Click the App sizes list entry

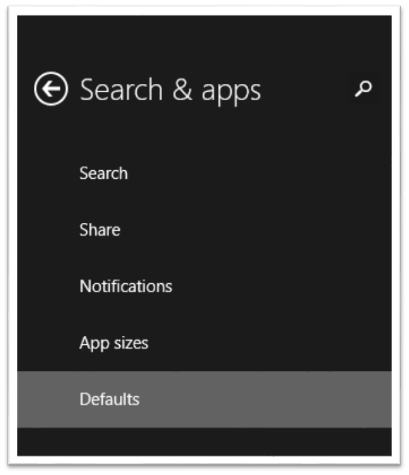click(x=204, y=343)
